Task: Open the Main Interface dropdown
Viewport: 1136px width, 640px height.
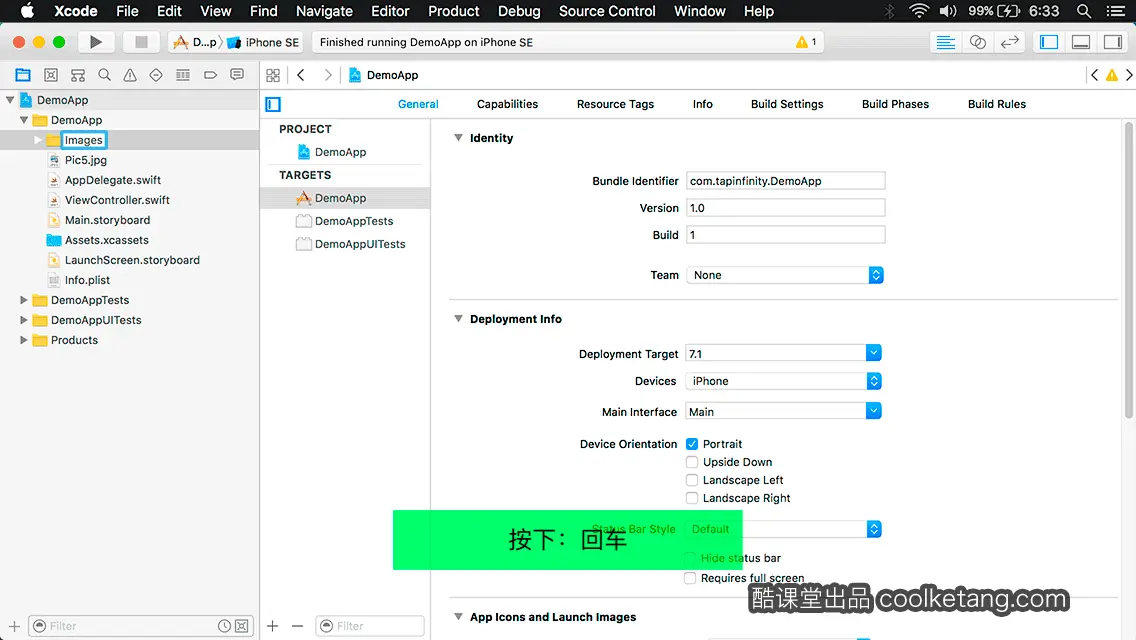Action: click(873, 411)
